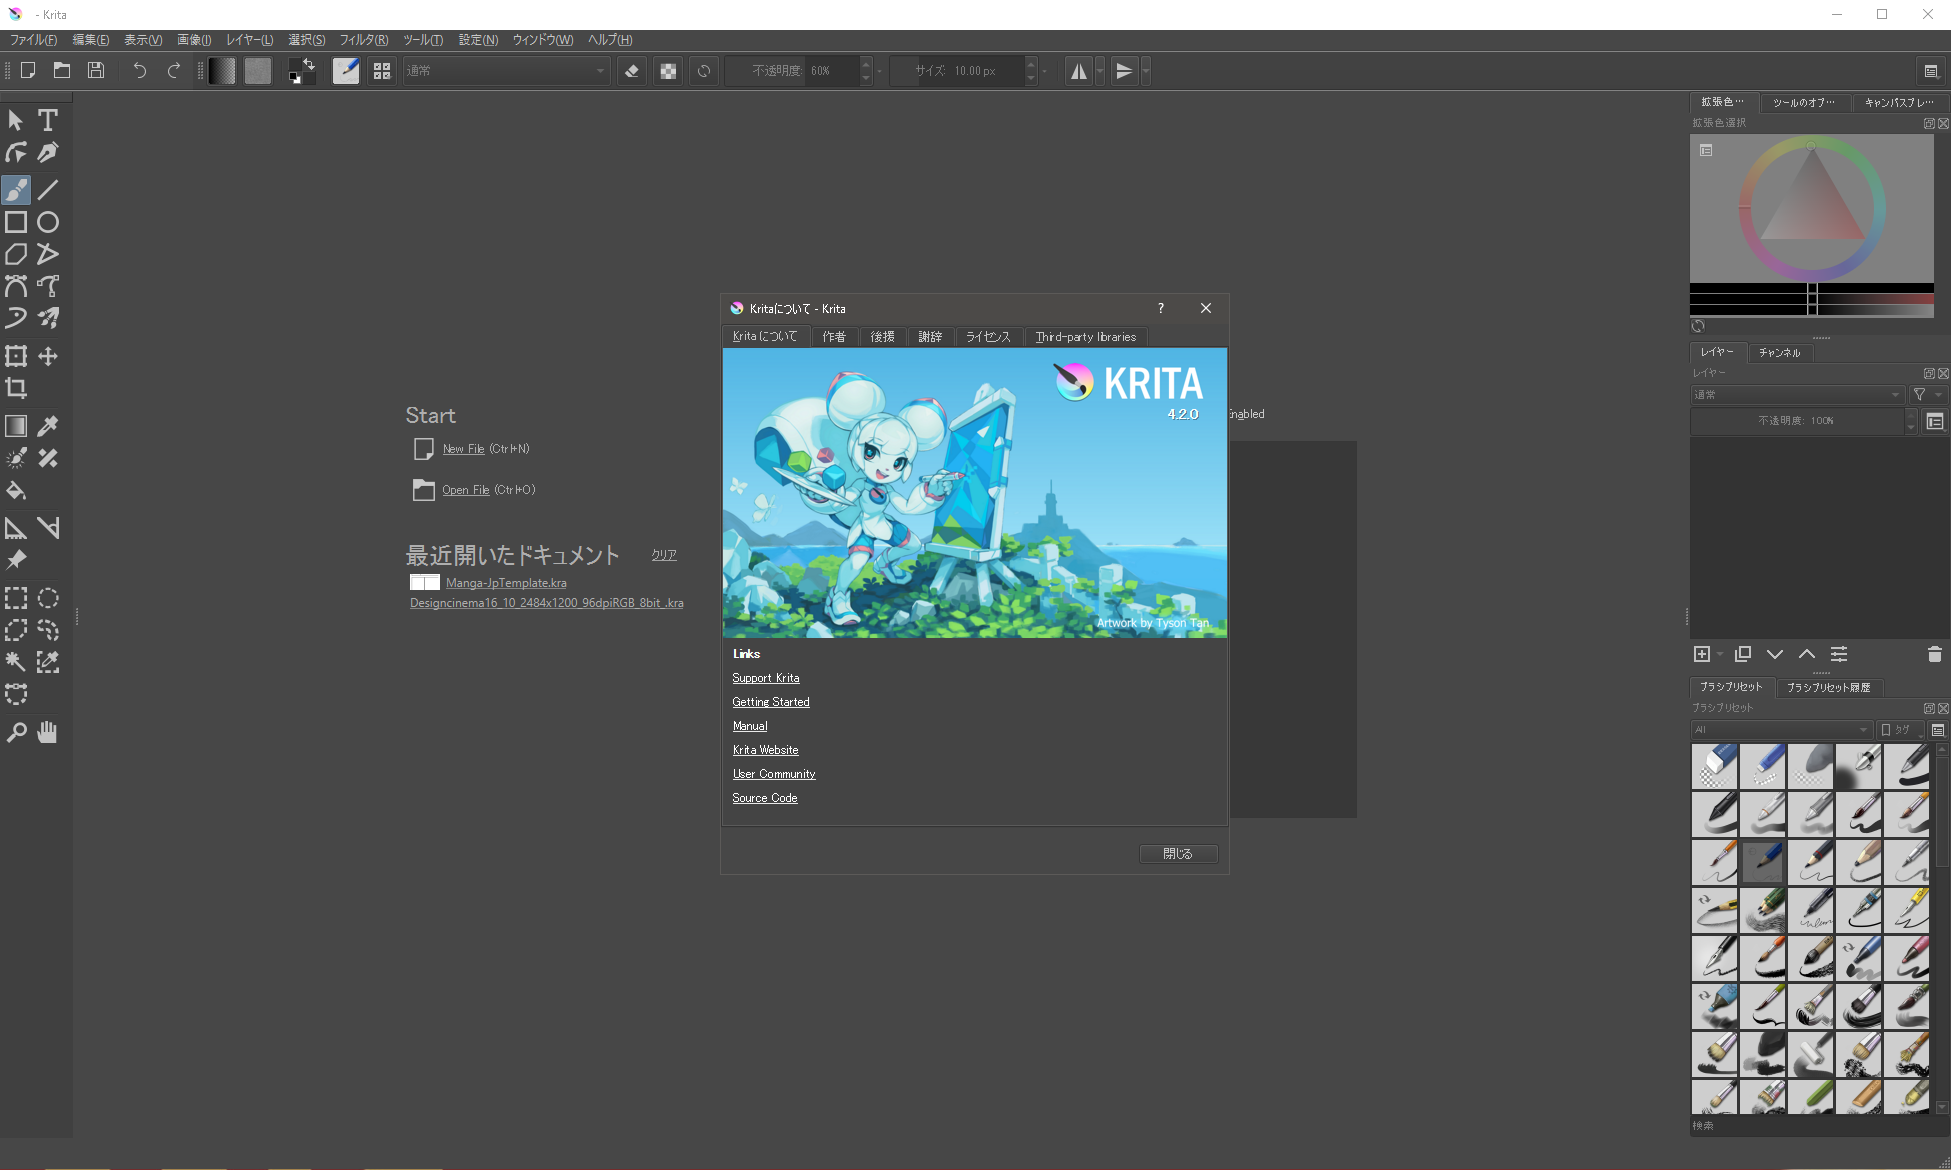Select the Crop tool

click(x=16, y=388)
